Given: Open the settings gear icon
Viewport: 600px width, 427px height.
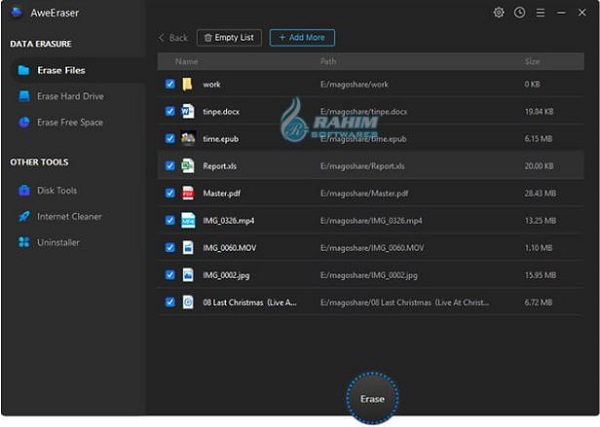Looking at the screenshot, I should (499, 13).
